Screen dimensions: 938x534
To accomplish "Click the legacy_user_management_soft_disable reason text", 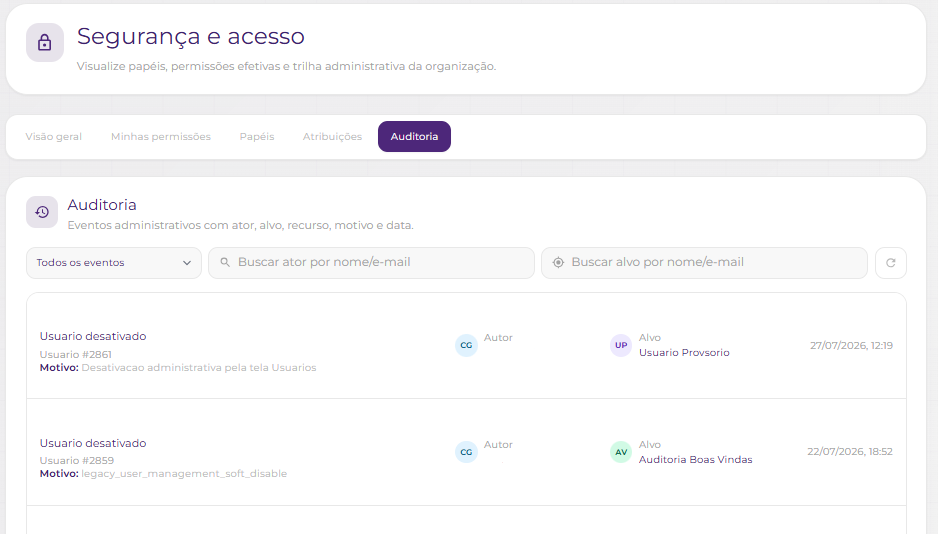I will [x=184, y=474].
